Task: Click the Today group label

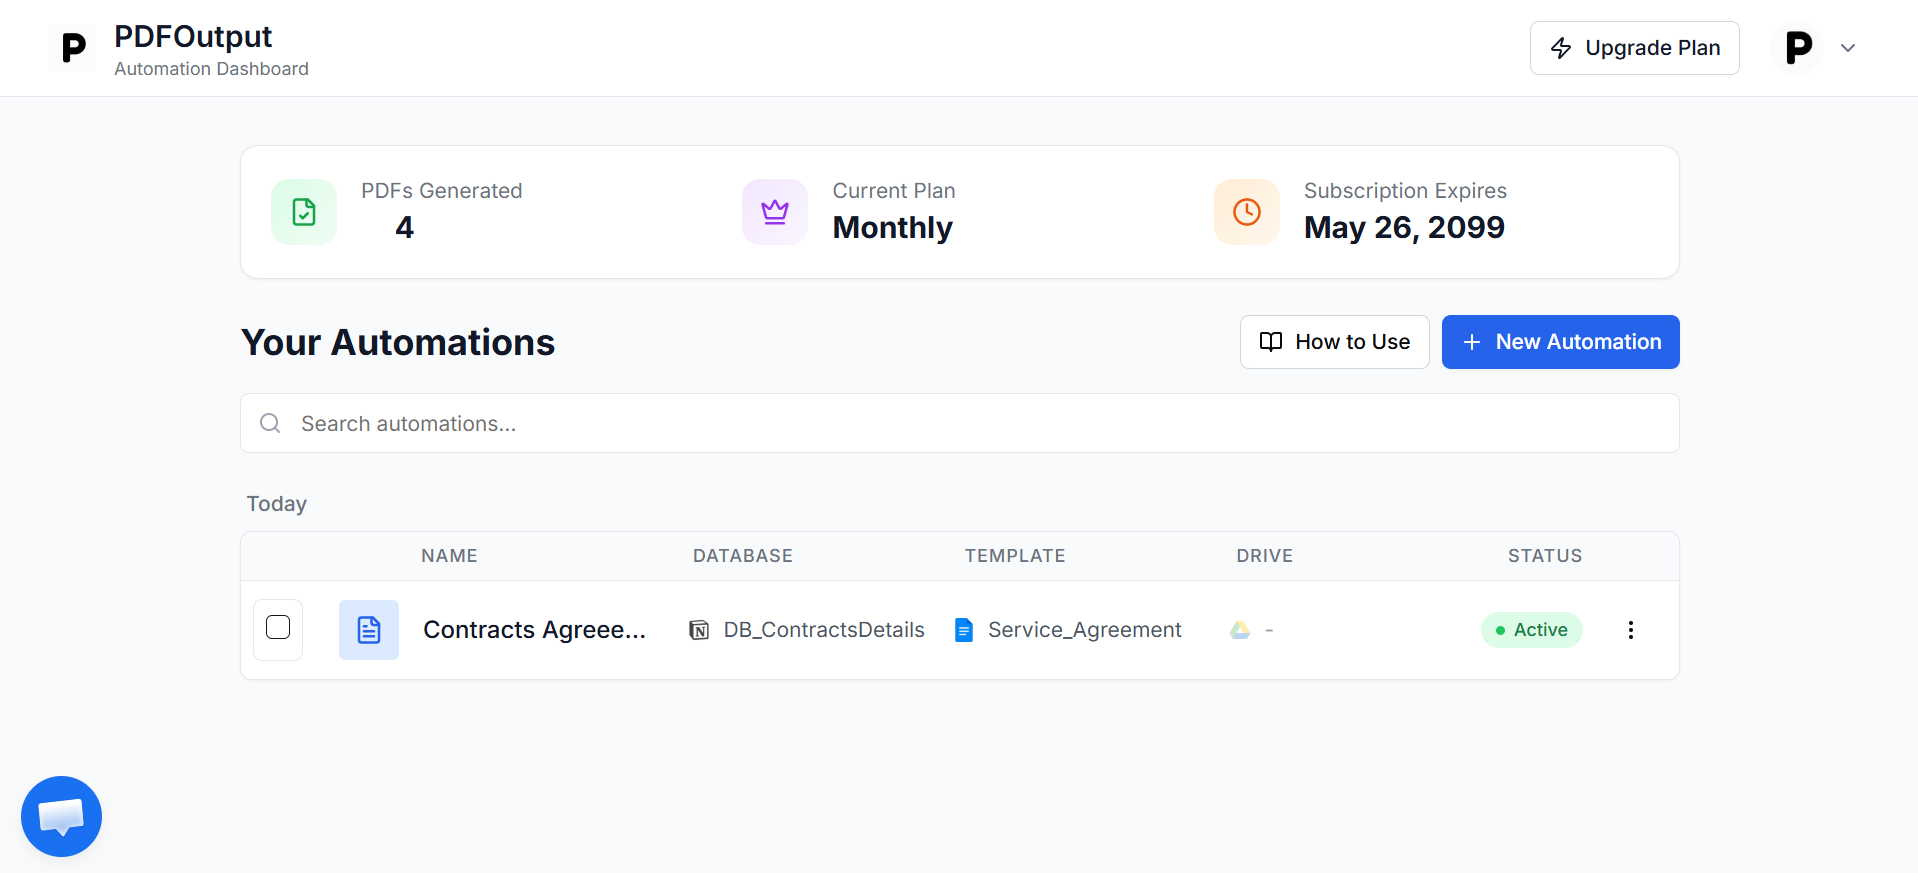Action: click(277, 504)
